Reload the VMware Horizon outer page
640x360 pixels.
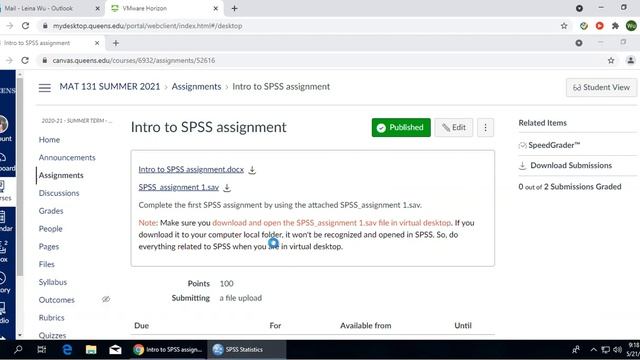pos(25,26)
